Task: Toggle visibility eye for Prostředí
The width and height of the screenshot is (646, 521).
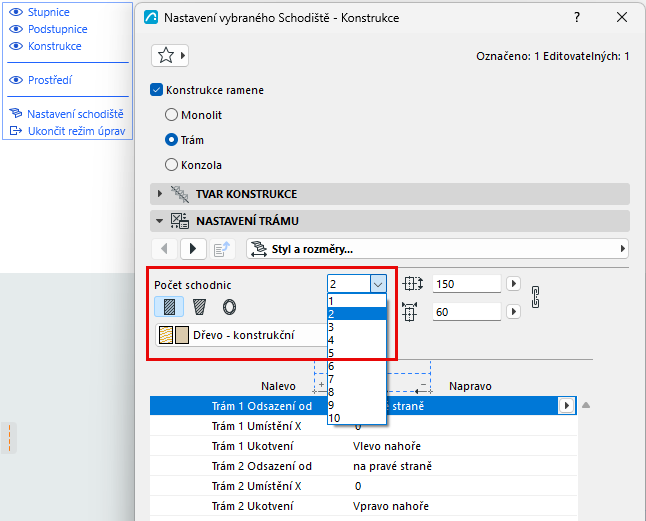Action: (16, 80)
